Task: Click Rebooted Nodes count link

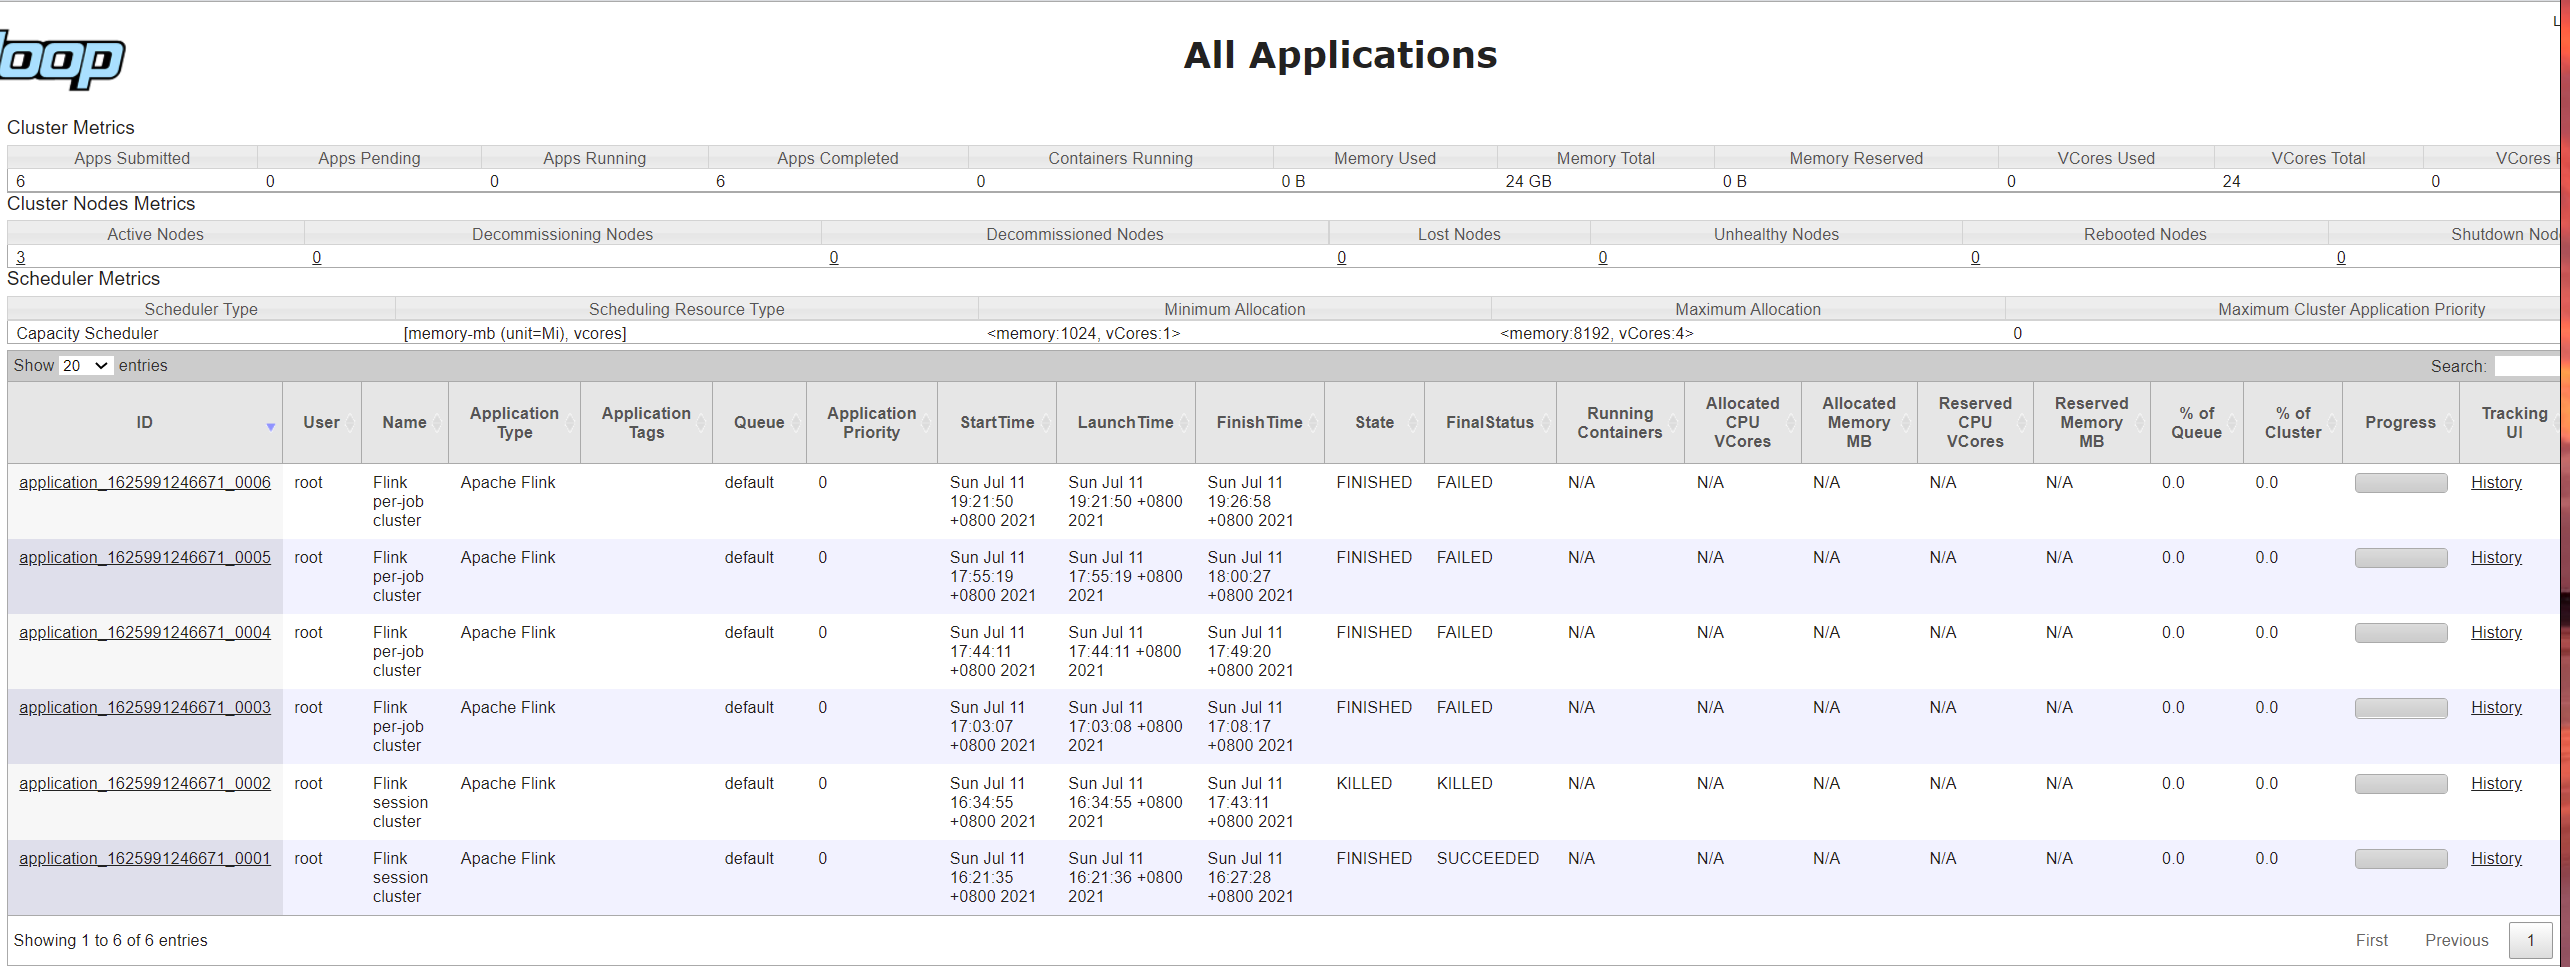Action: tap(1975, 258)
